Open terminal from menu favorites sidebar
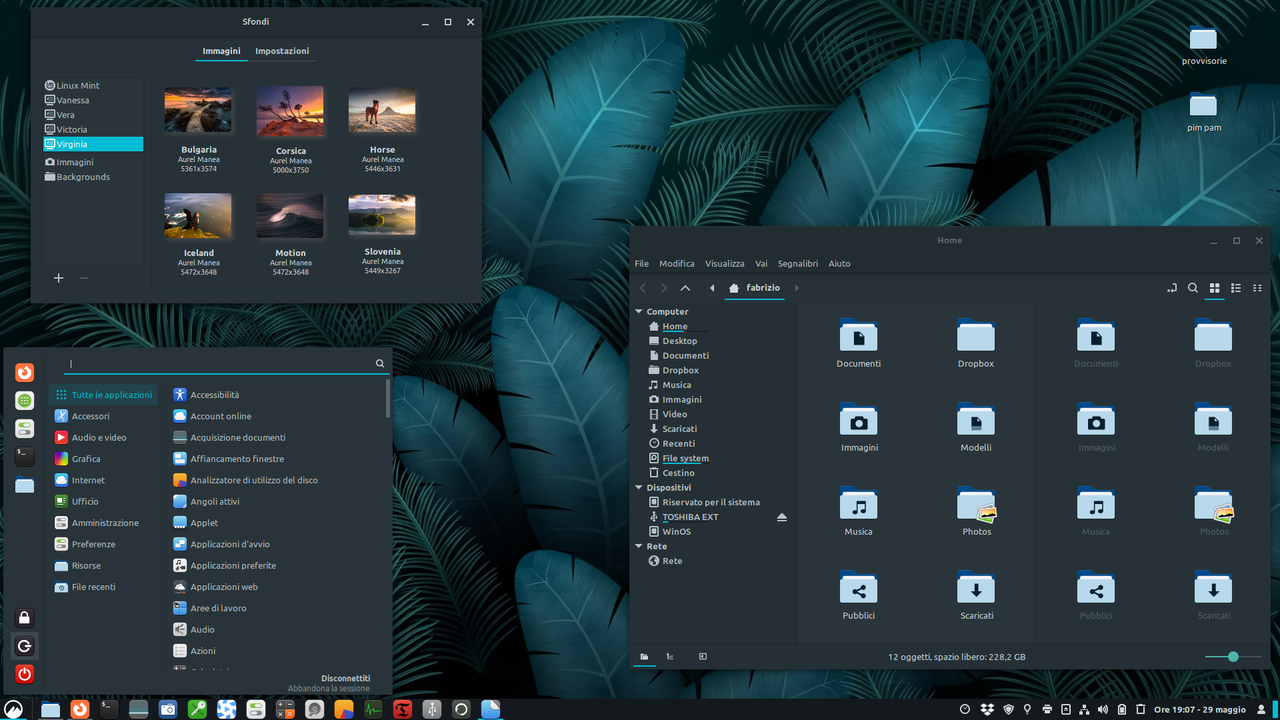Viewport: 1280px width, 720px height. click(x=25, y=456)
